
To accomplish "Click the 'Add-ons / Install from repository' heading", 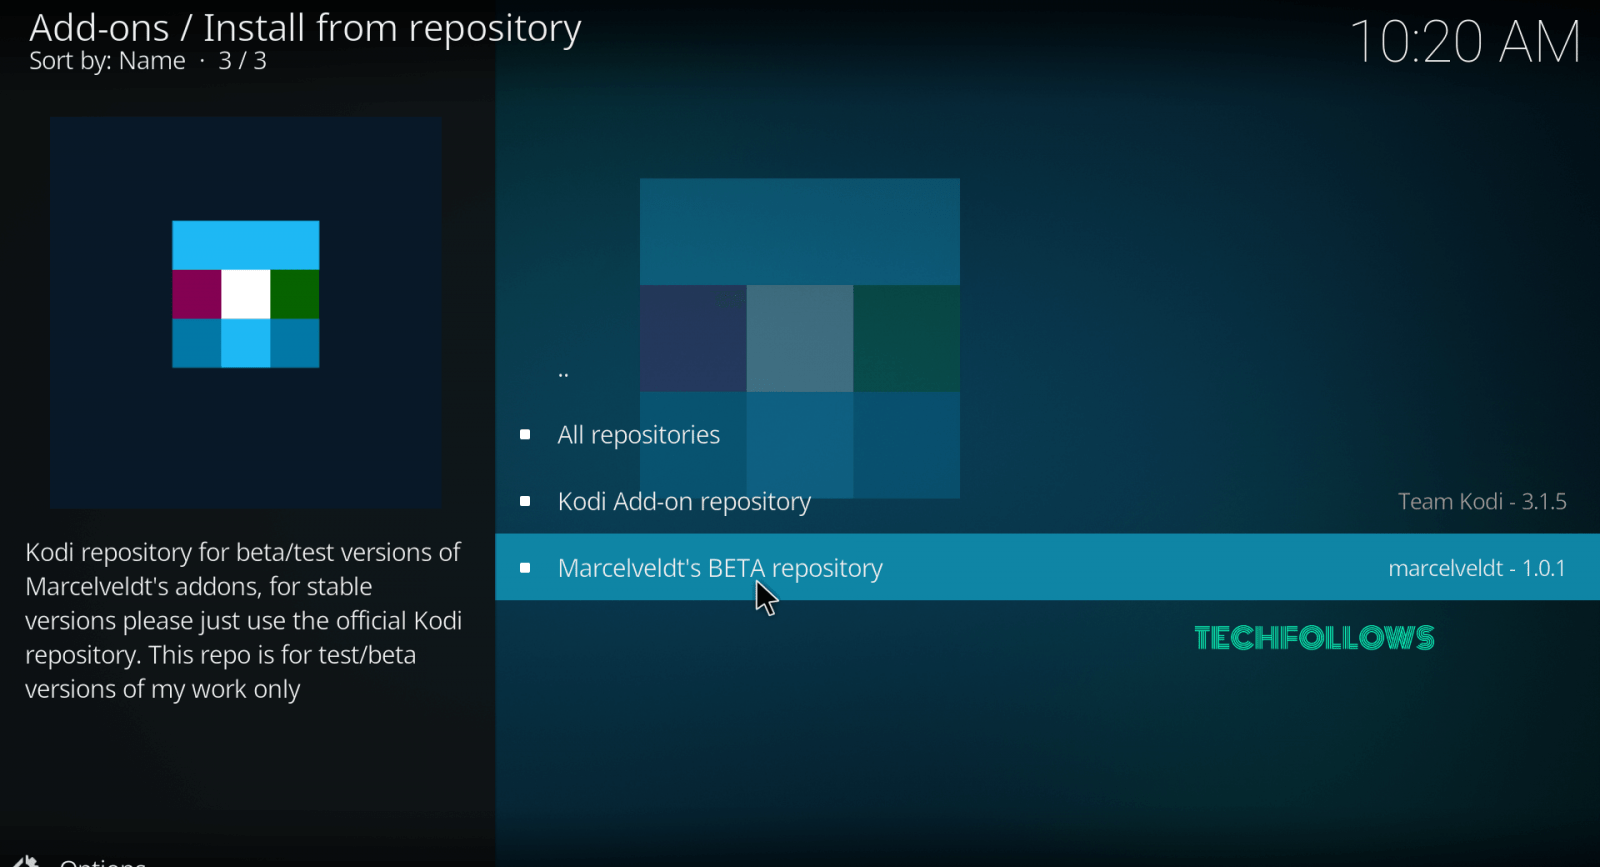I will pyautogui.click(x=305, y=28).
